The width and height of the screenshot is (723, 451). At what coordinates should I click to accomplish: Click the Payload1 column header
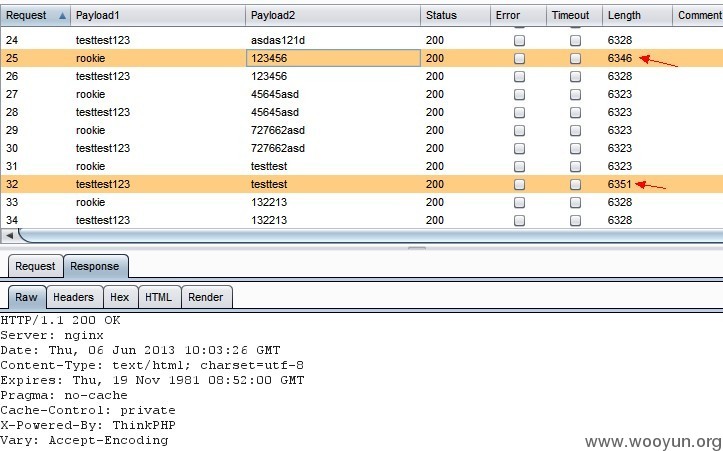[x=158, y=15]
